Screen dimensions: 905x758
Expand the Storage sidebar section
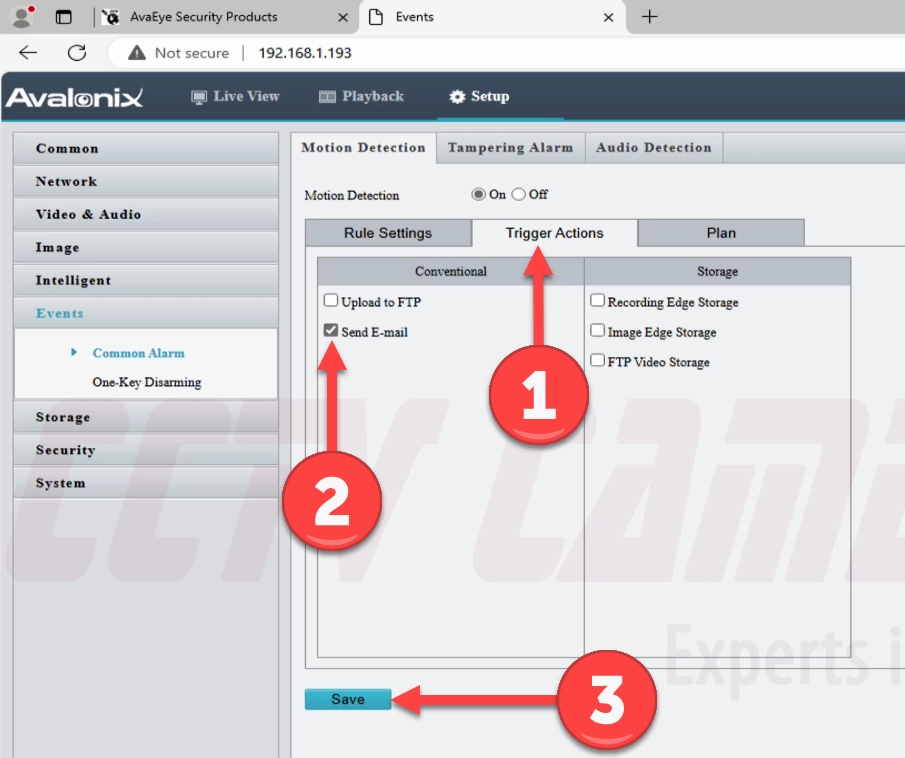click(x=145, y=417)
